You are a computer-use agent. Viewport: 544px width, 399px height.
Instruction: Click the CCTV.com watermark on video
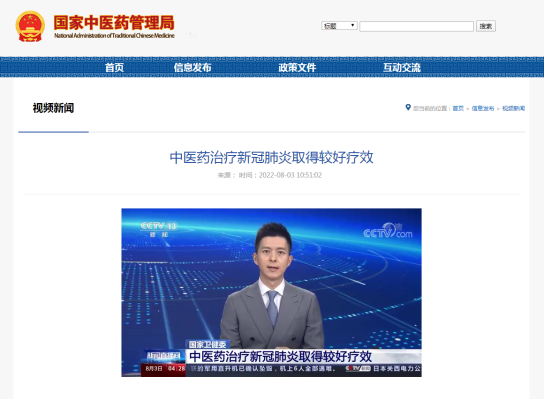pyautogui.click(x=388, y=231)
